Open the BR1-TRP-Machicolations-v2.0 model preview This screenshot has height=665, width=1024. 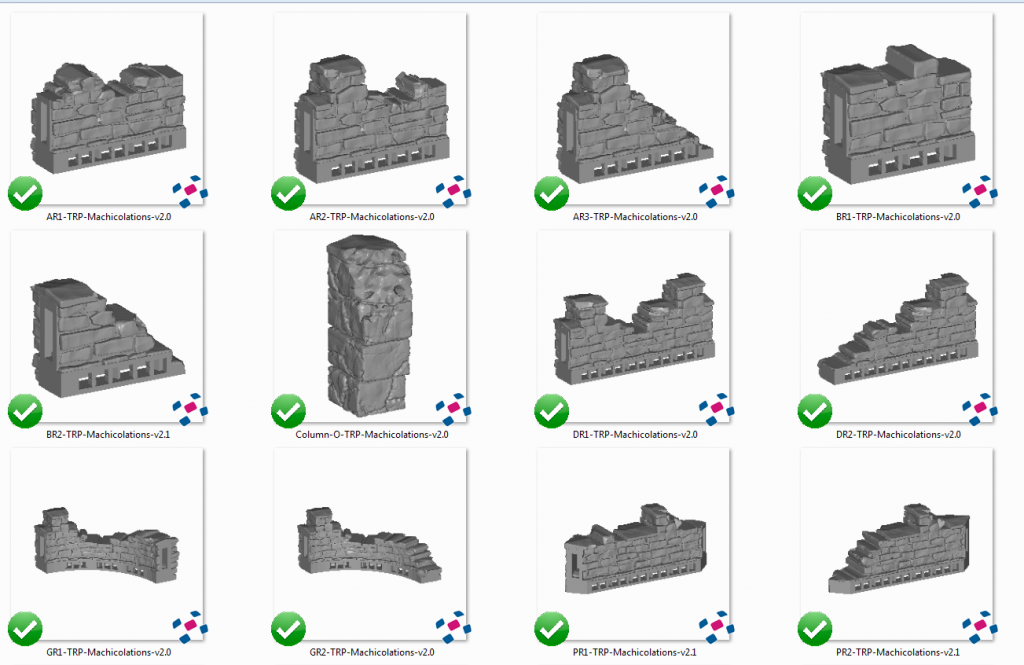[897, 110]
